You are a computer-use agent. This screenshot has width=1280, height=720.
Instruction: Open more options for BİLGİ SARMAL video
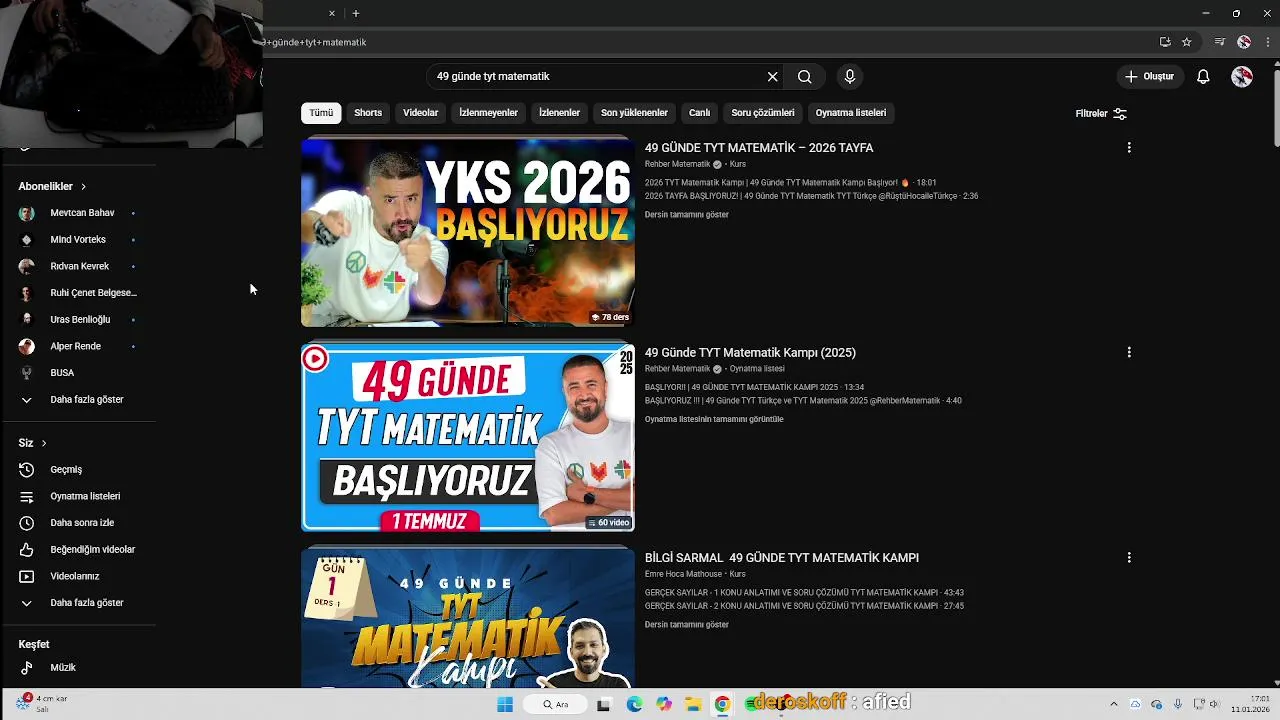pyautogui.click(x=1129, y=557)
